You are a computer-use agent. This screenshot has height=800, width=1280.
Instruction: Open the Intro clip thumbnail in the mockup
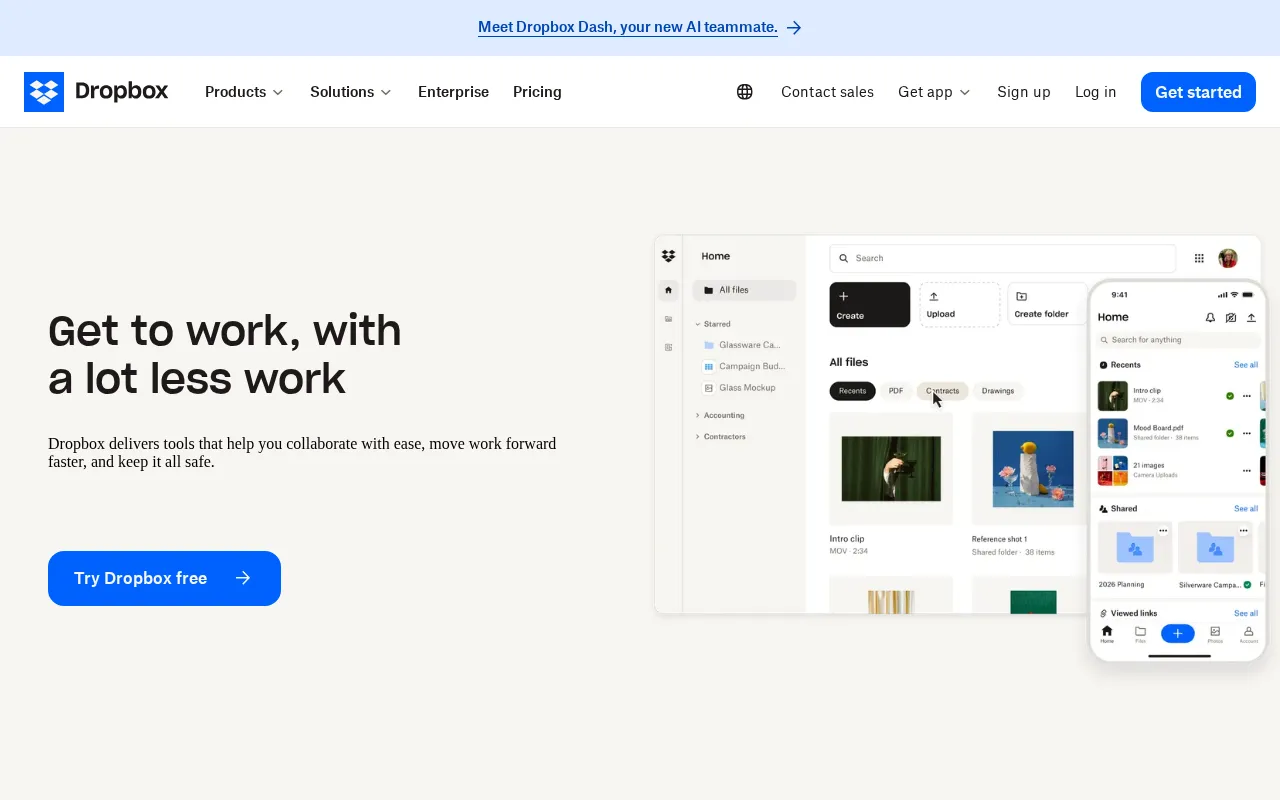coord(891,468)
